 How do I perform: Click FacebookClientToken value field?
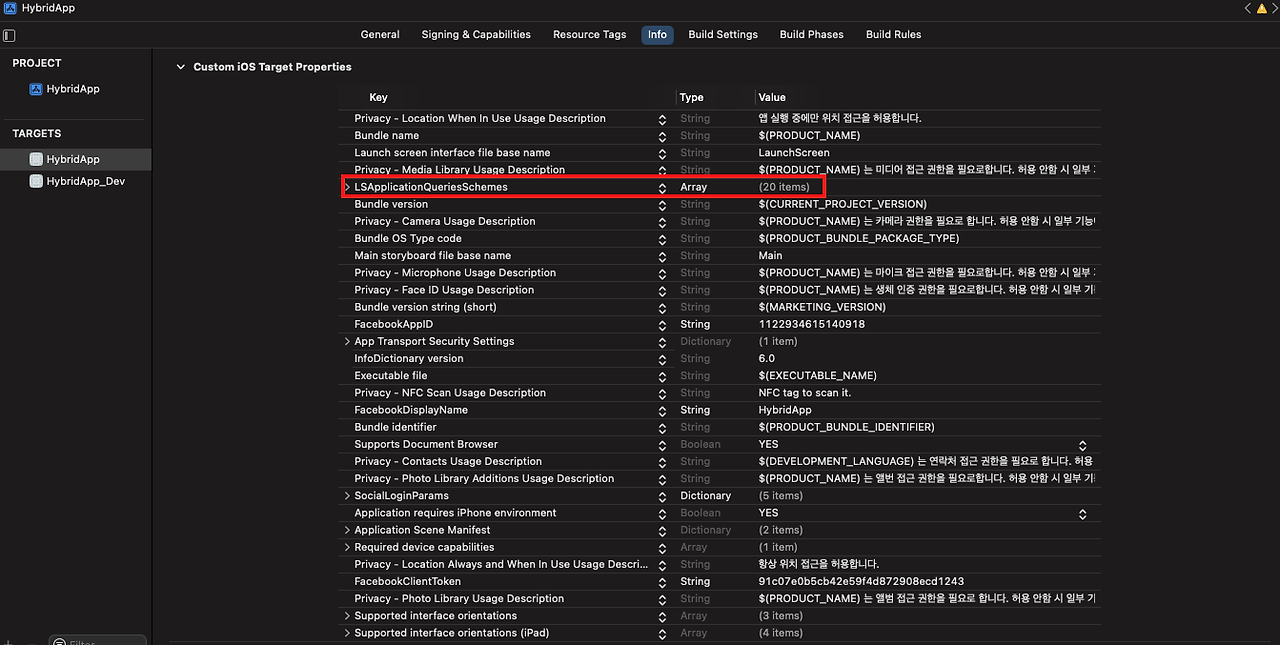[x=860, y=582]
